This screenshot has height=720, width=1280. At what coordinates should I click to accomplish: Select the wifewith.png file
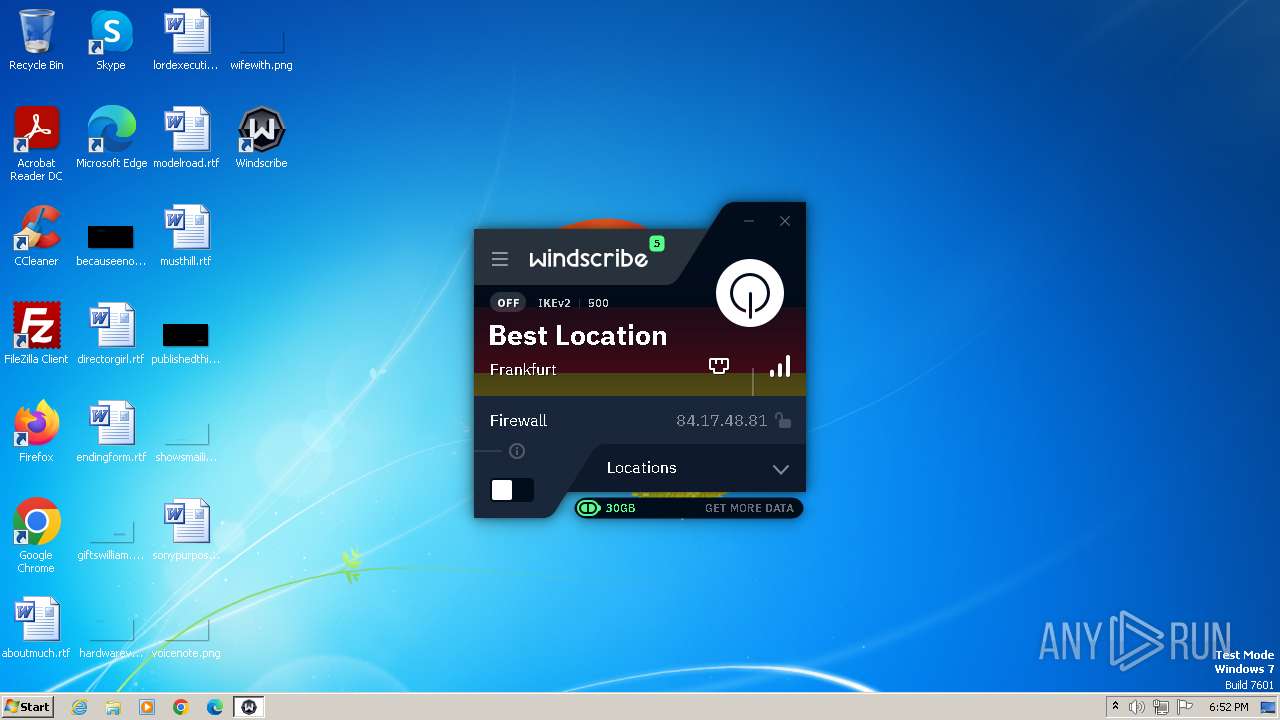(x=261, y=47)
